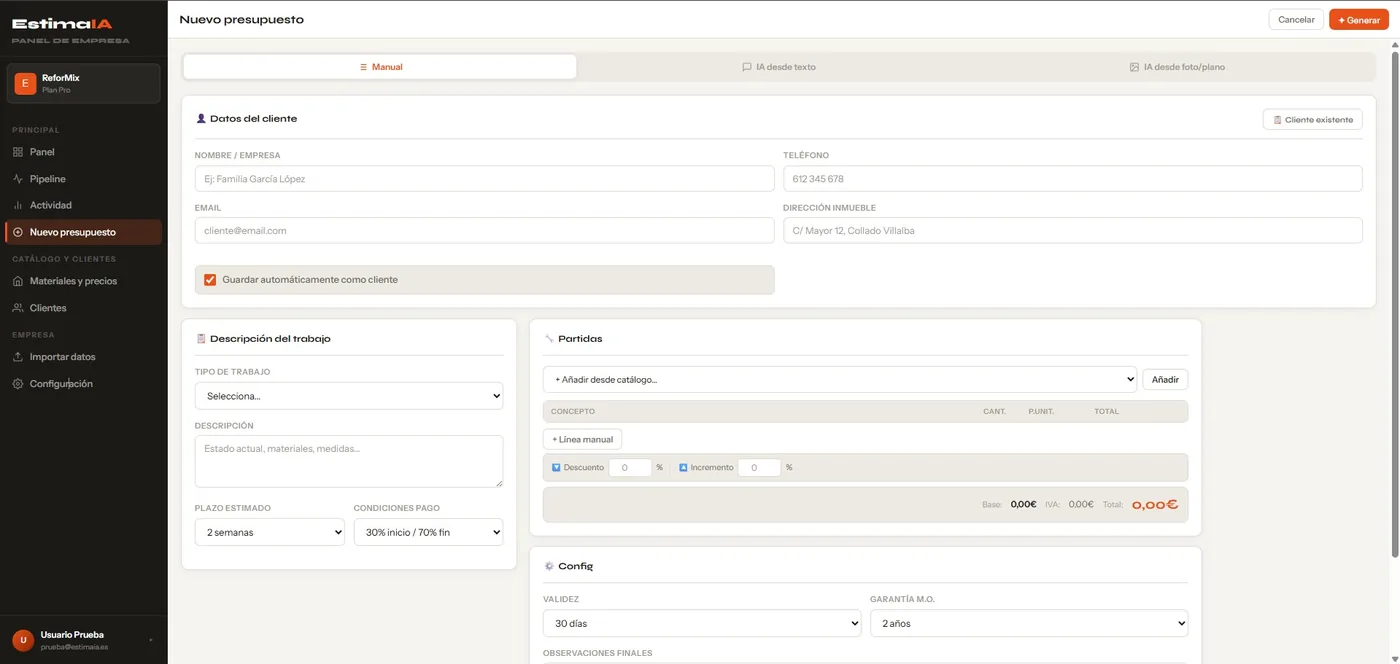The width and height of the screenshot is (1400, 664).
Task: Select the ReforMix Plan Pro company card
Action: pos(84,83)
